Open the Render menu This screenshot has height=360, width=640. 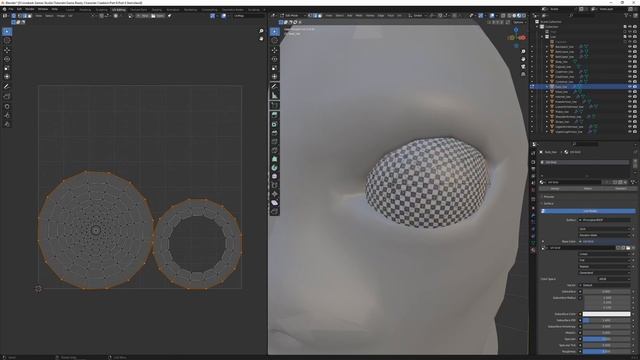click(x=30, y=9)
